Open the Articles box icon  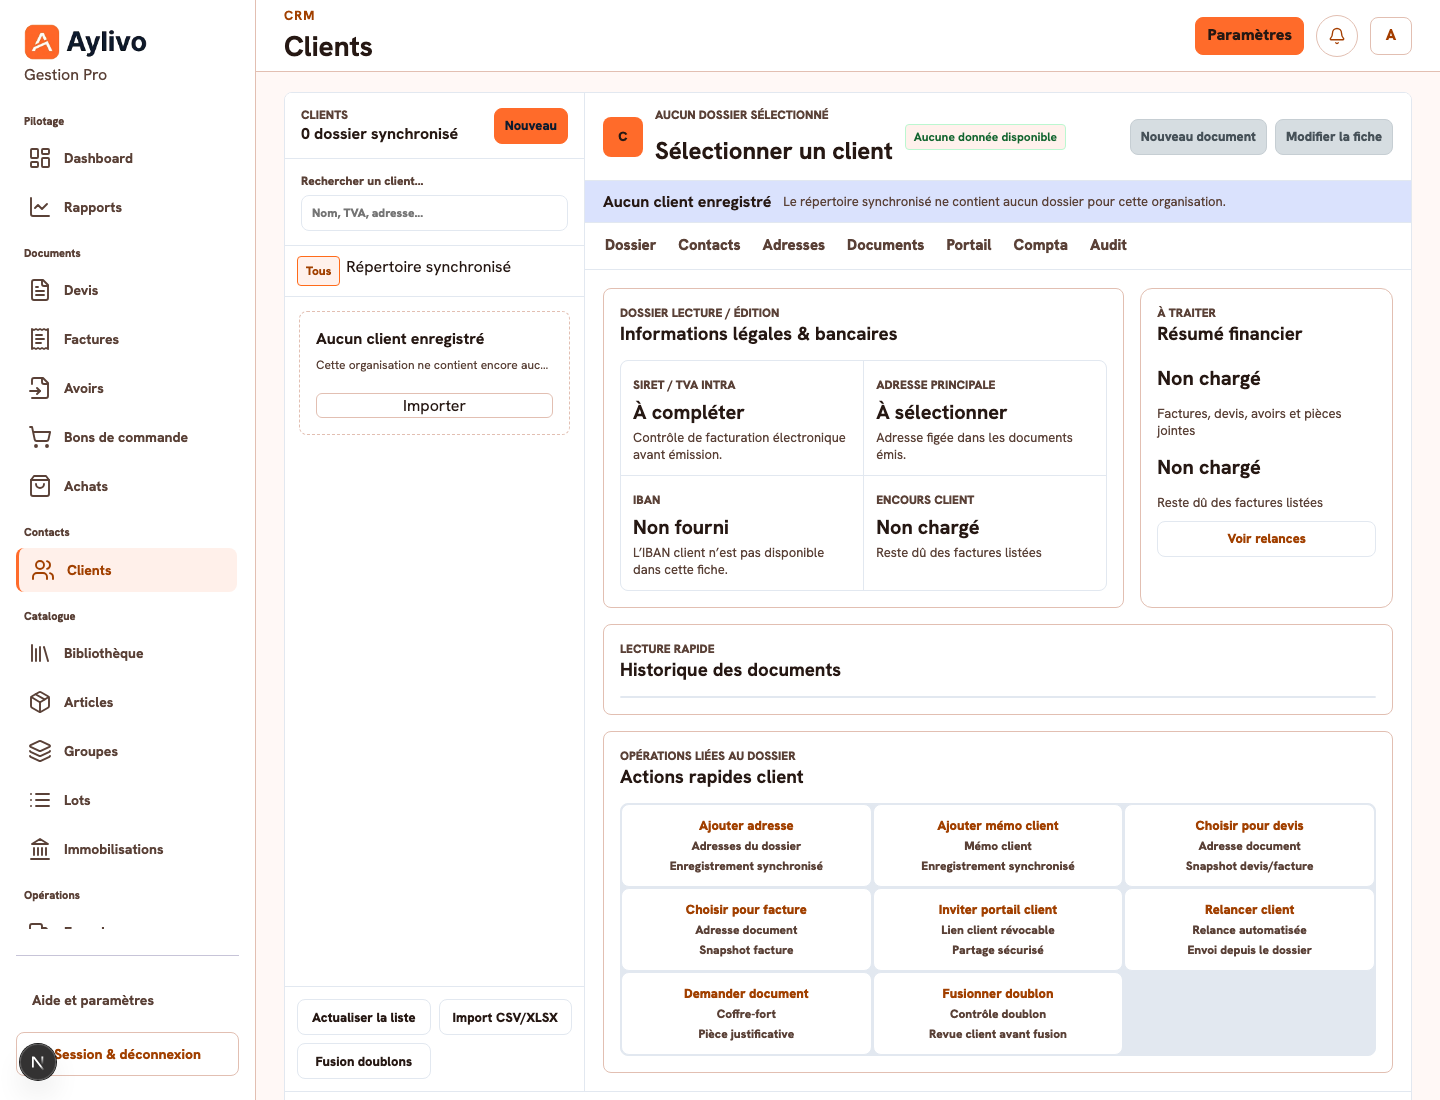[40, 702]
